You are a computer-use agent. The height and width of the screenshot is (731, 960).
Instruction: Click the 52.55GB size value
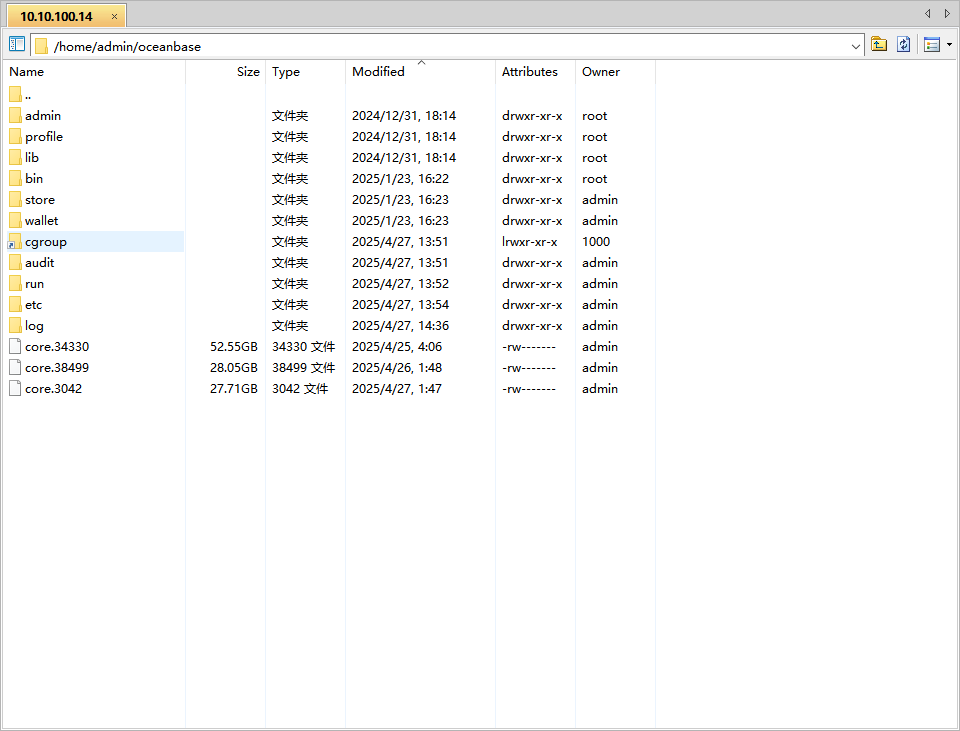tap(234, 347)
